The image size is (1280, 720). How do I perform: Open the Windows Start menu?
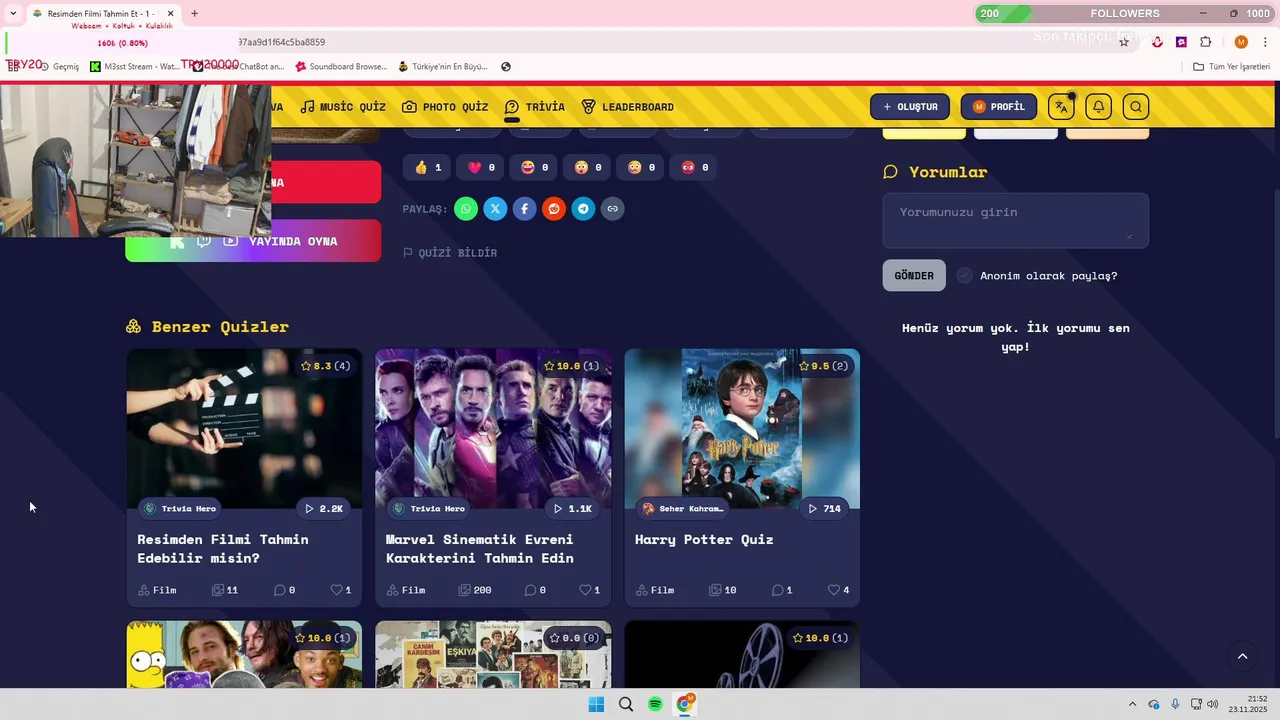click(596, 704)
